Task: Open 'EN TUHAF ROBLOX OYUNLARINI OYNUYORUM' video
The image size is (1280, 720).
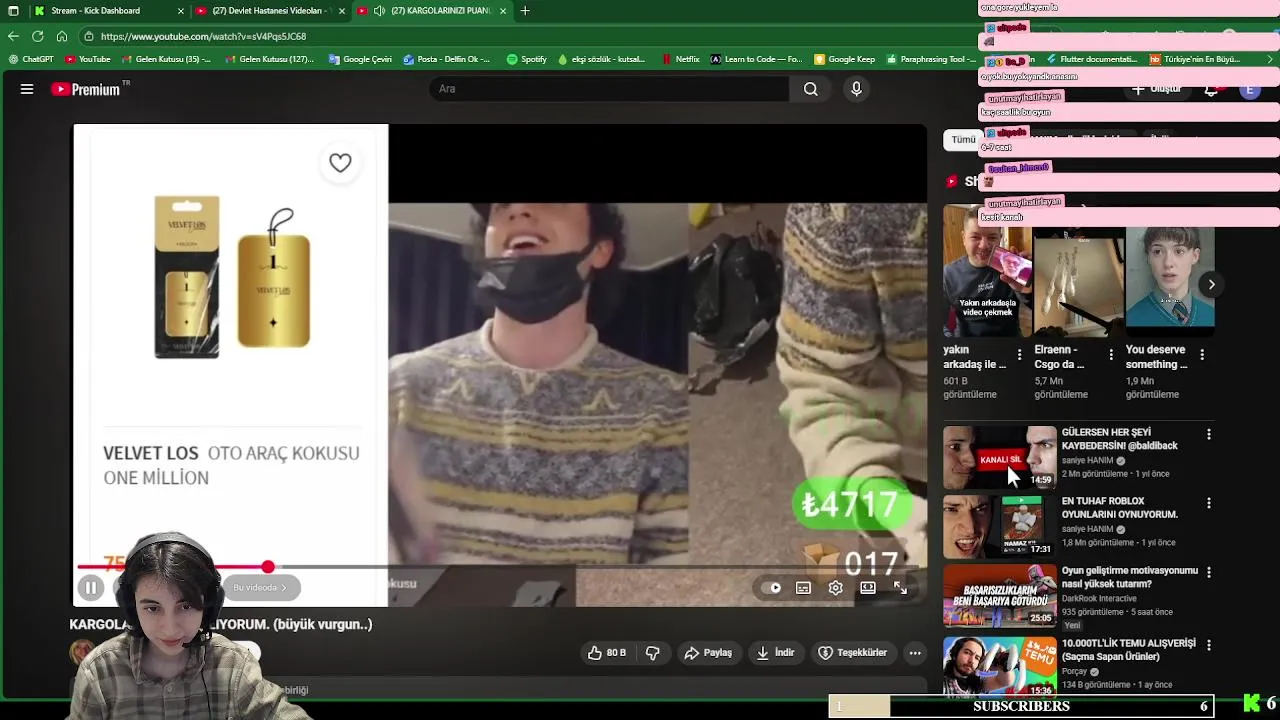Action: click(1120, 508)
